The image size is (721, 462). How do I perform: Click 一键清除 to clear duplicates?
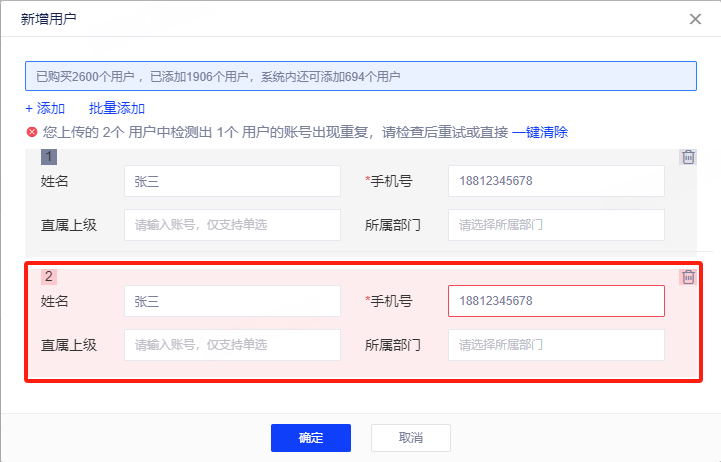(540, 132)
